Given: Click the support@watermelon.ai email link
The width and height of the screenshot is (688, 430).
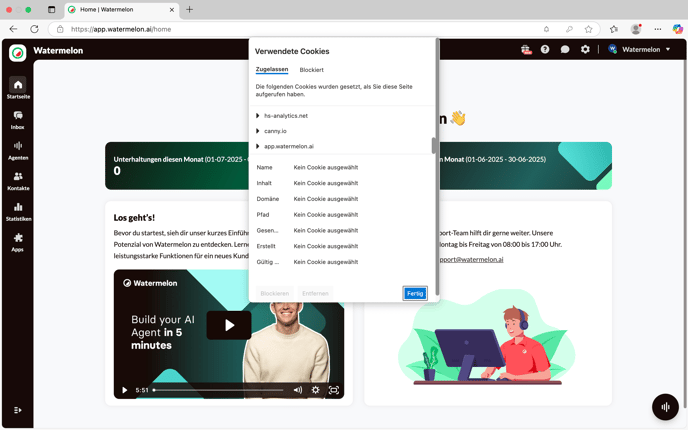Looking at the screenshot, I should click(x=471, y=259).
